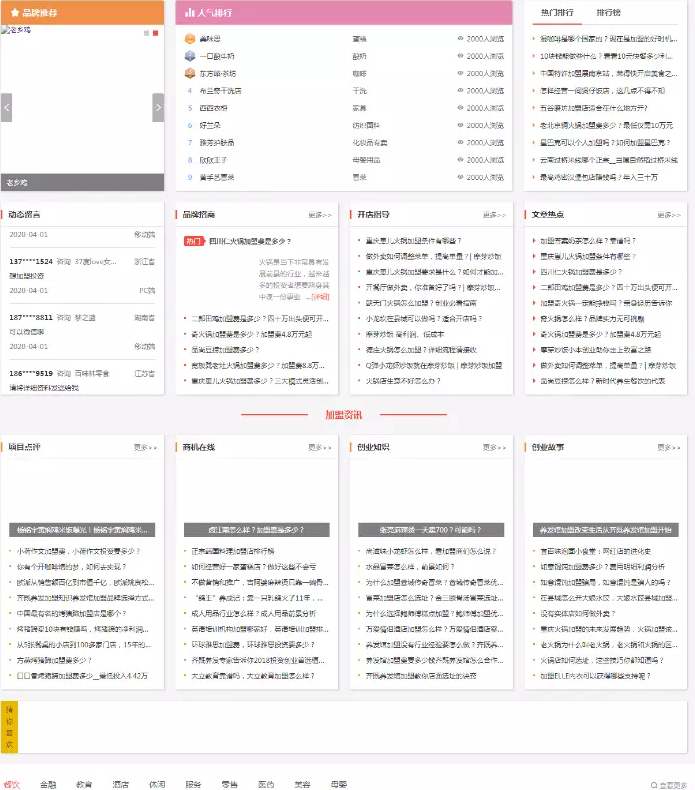Select the 酒店 category tab
The image size is (695, 790).
click(x=120, y=784)
